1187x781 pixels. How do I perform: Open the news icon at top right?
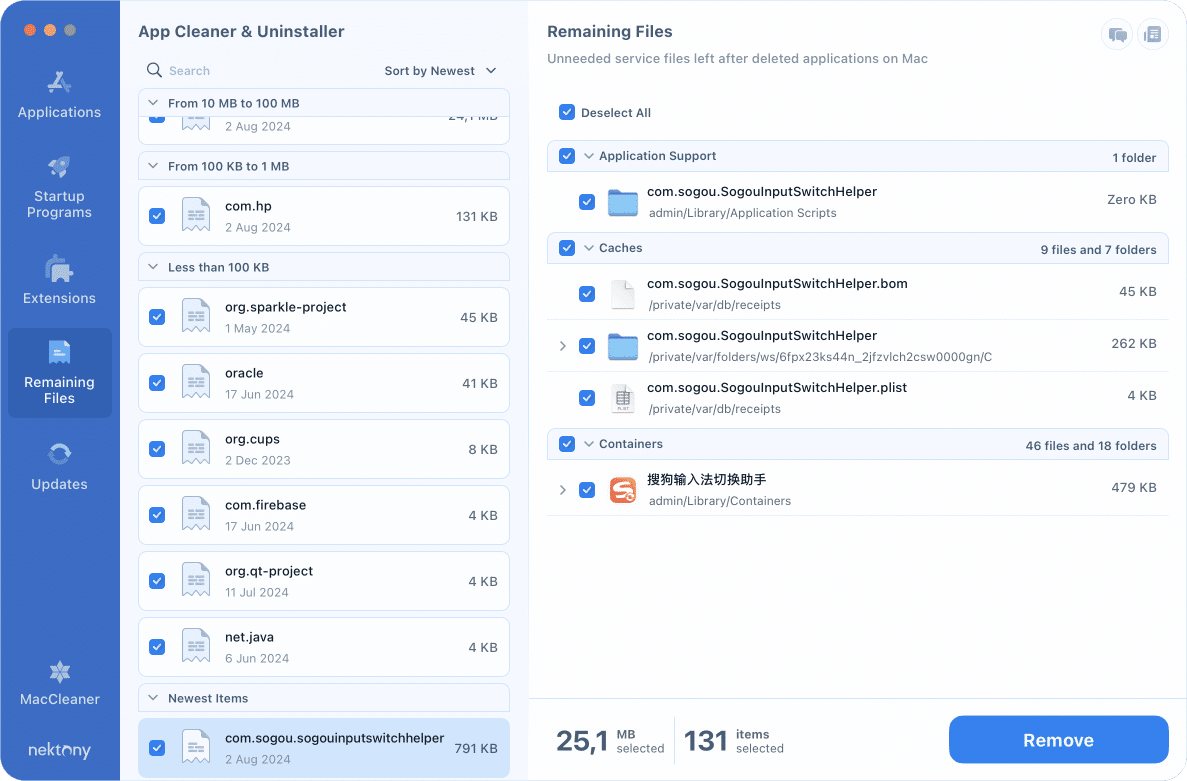click(1153, 34)
